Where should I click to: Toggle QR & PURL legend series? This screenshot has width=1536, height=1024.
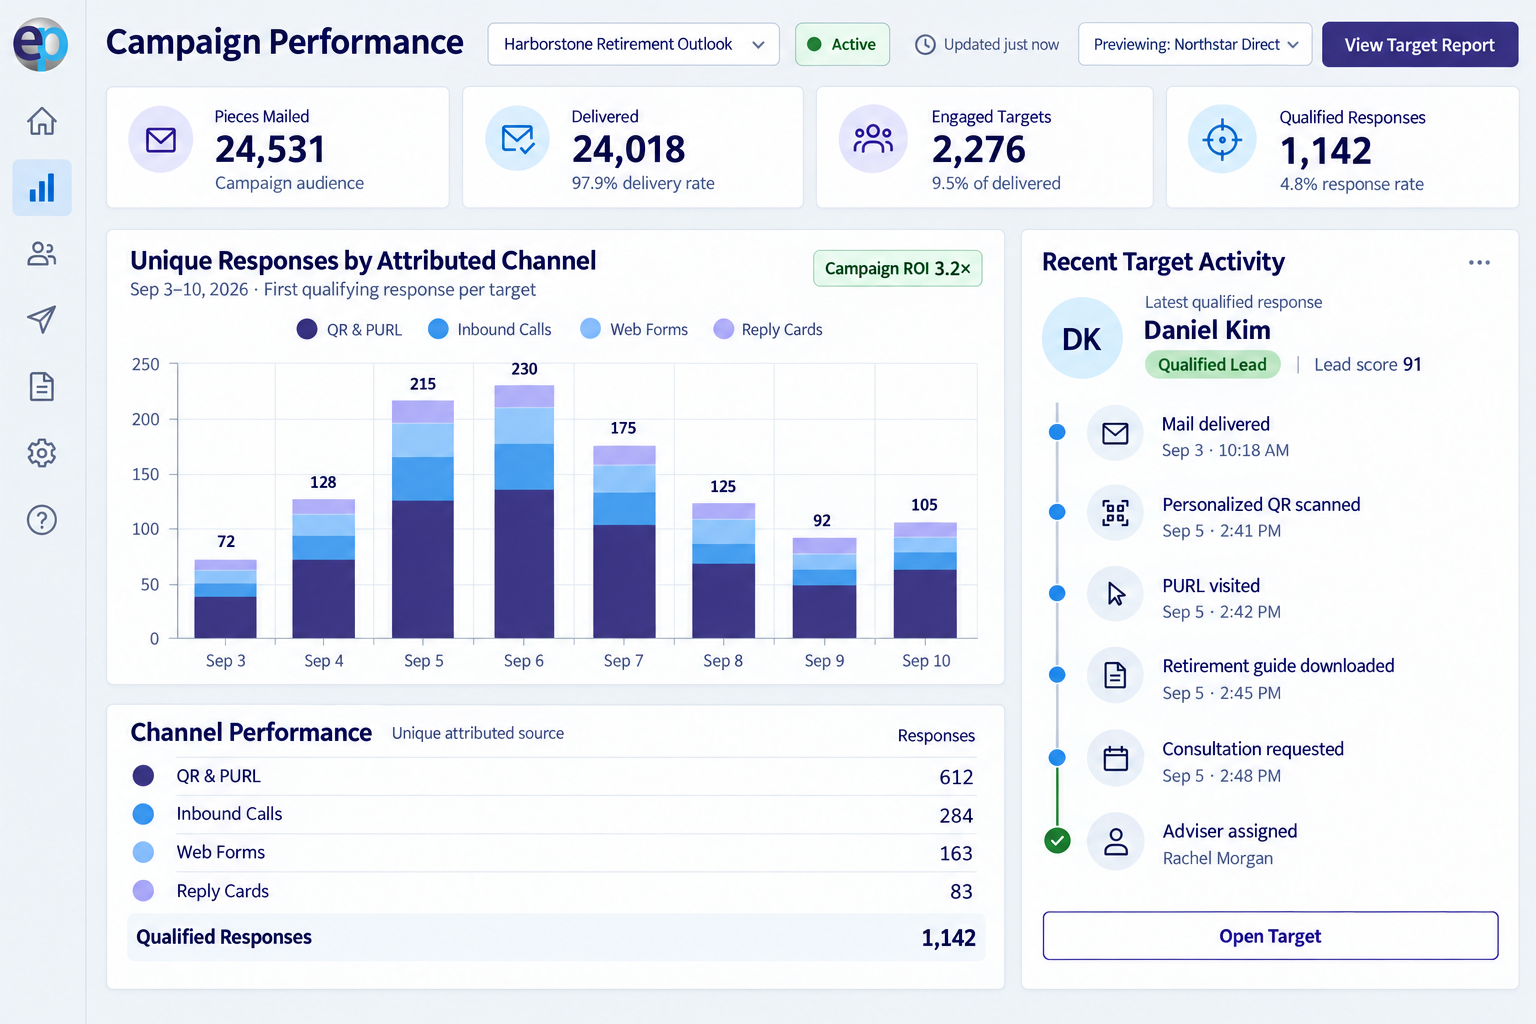point(350,329)
